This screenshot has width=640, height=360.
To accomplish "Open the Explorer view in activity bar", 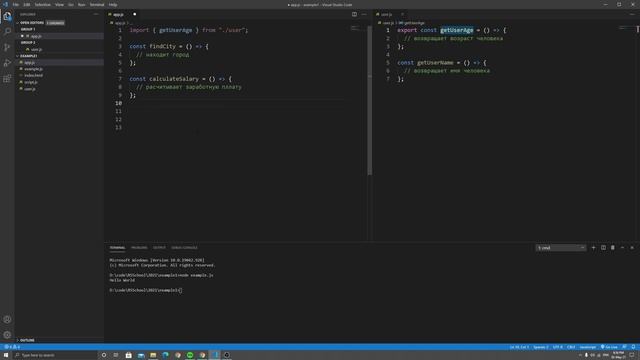I will pos(7,16).
